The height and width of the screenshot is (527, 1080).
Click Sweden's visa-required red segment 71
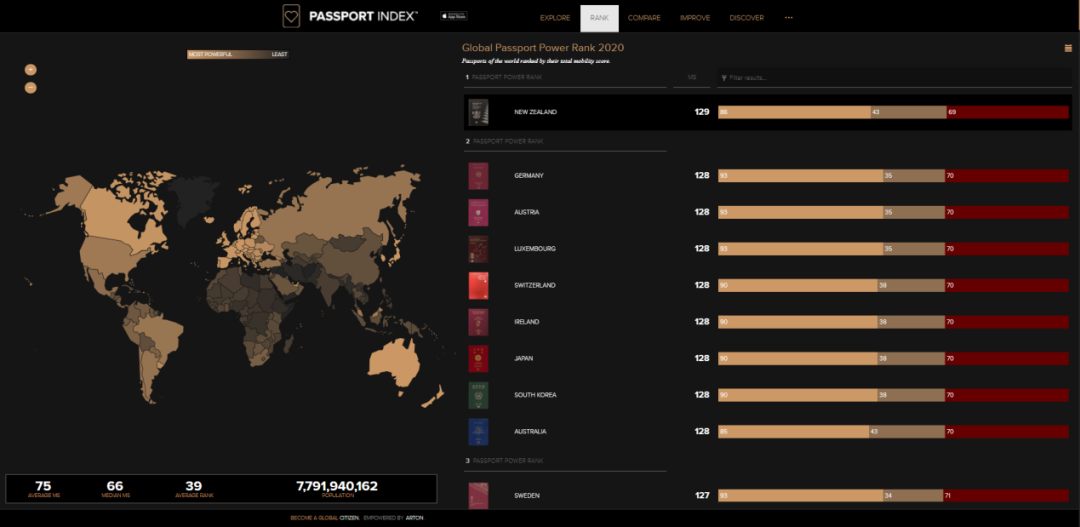pyautogui.click(x=1006, y=495)
